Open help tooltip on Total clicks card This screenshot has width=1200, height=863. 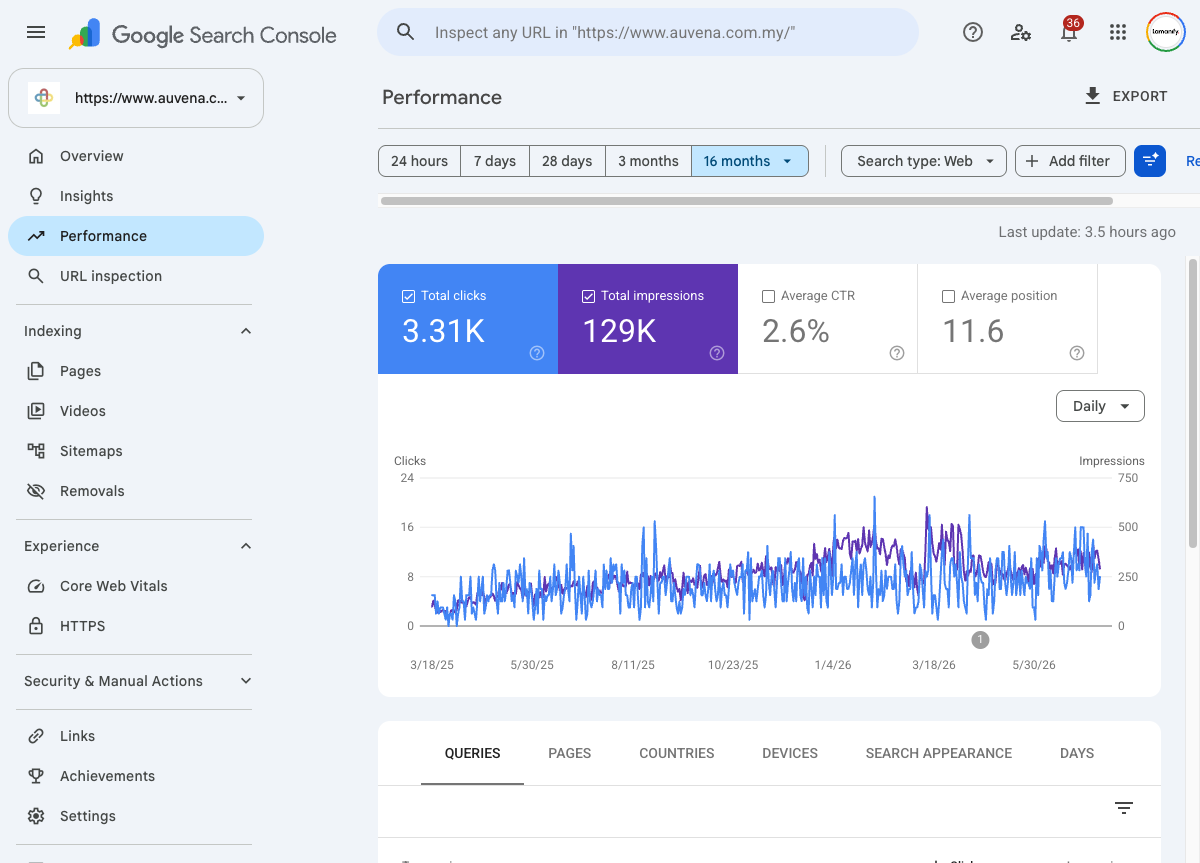coord(537,353)
